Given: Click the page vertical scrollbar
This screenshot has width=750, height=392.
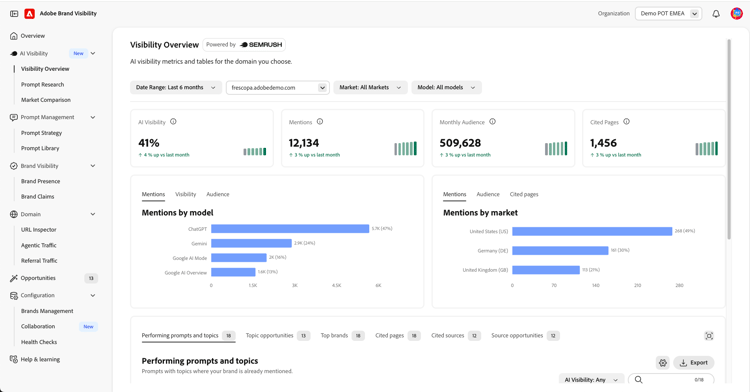Looking at the screenshot, I should click(x=729, y=139).
